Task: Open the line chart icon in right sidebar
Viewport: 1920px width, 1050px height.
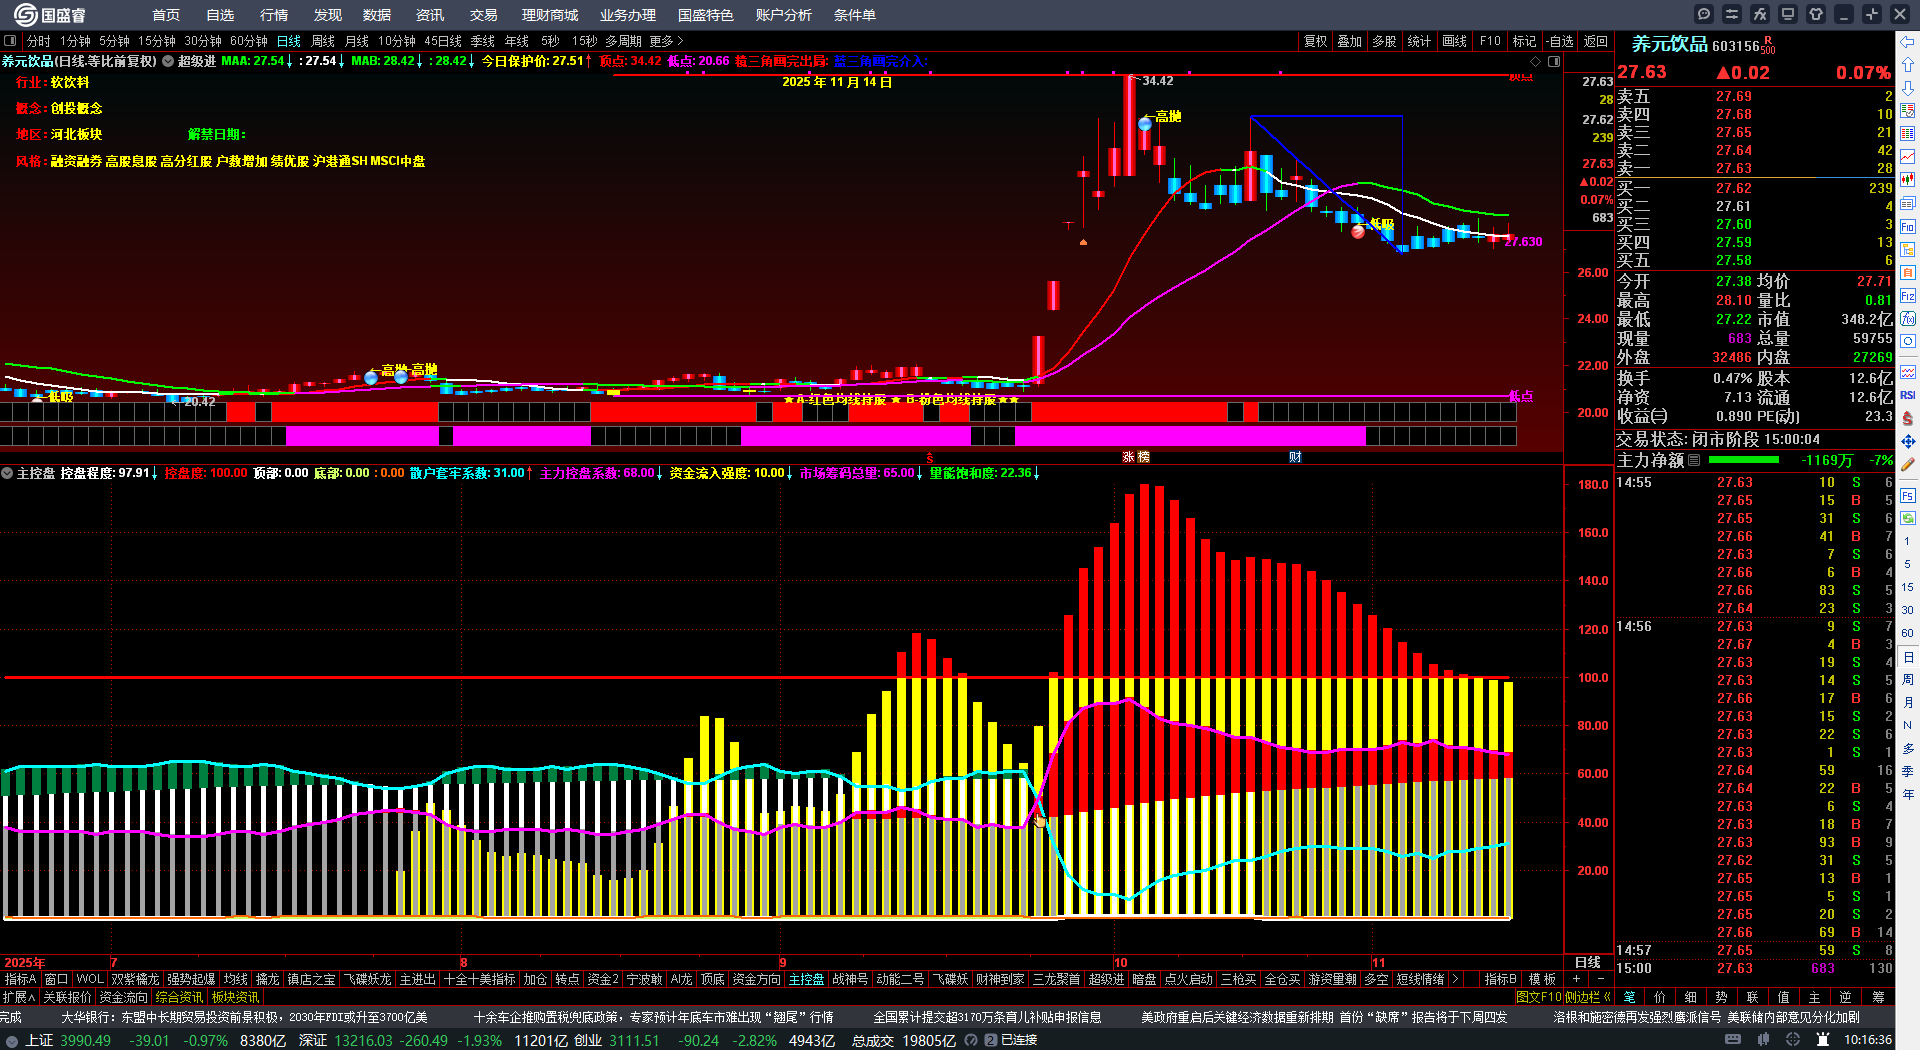Action: coord(1908,157)
